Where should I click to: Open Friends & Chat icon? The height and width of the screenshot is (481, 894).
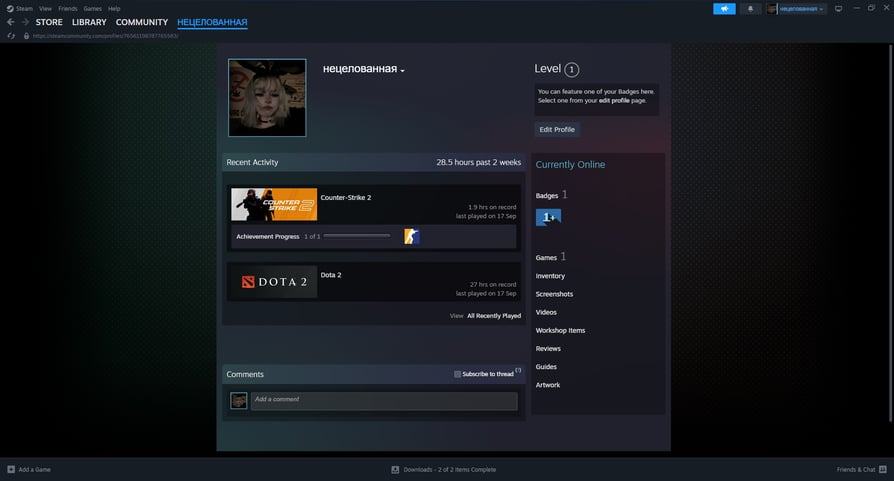883,470
